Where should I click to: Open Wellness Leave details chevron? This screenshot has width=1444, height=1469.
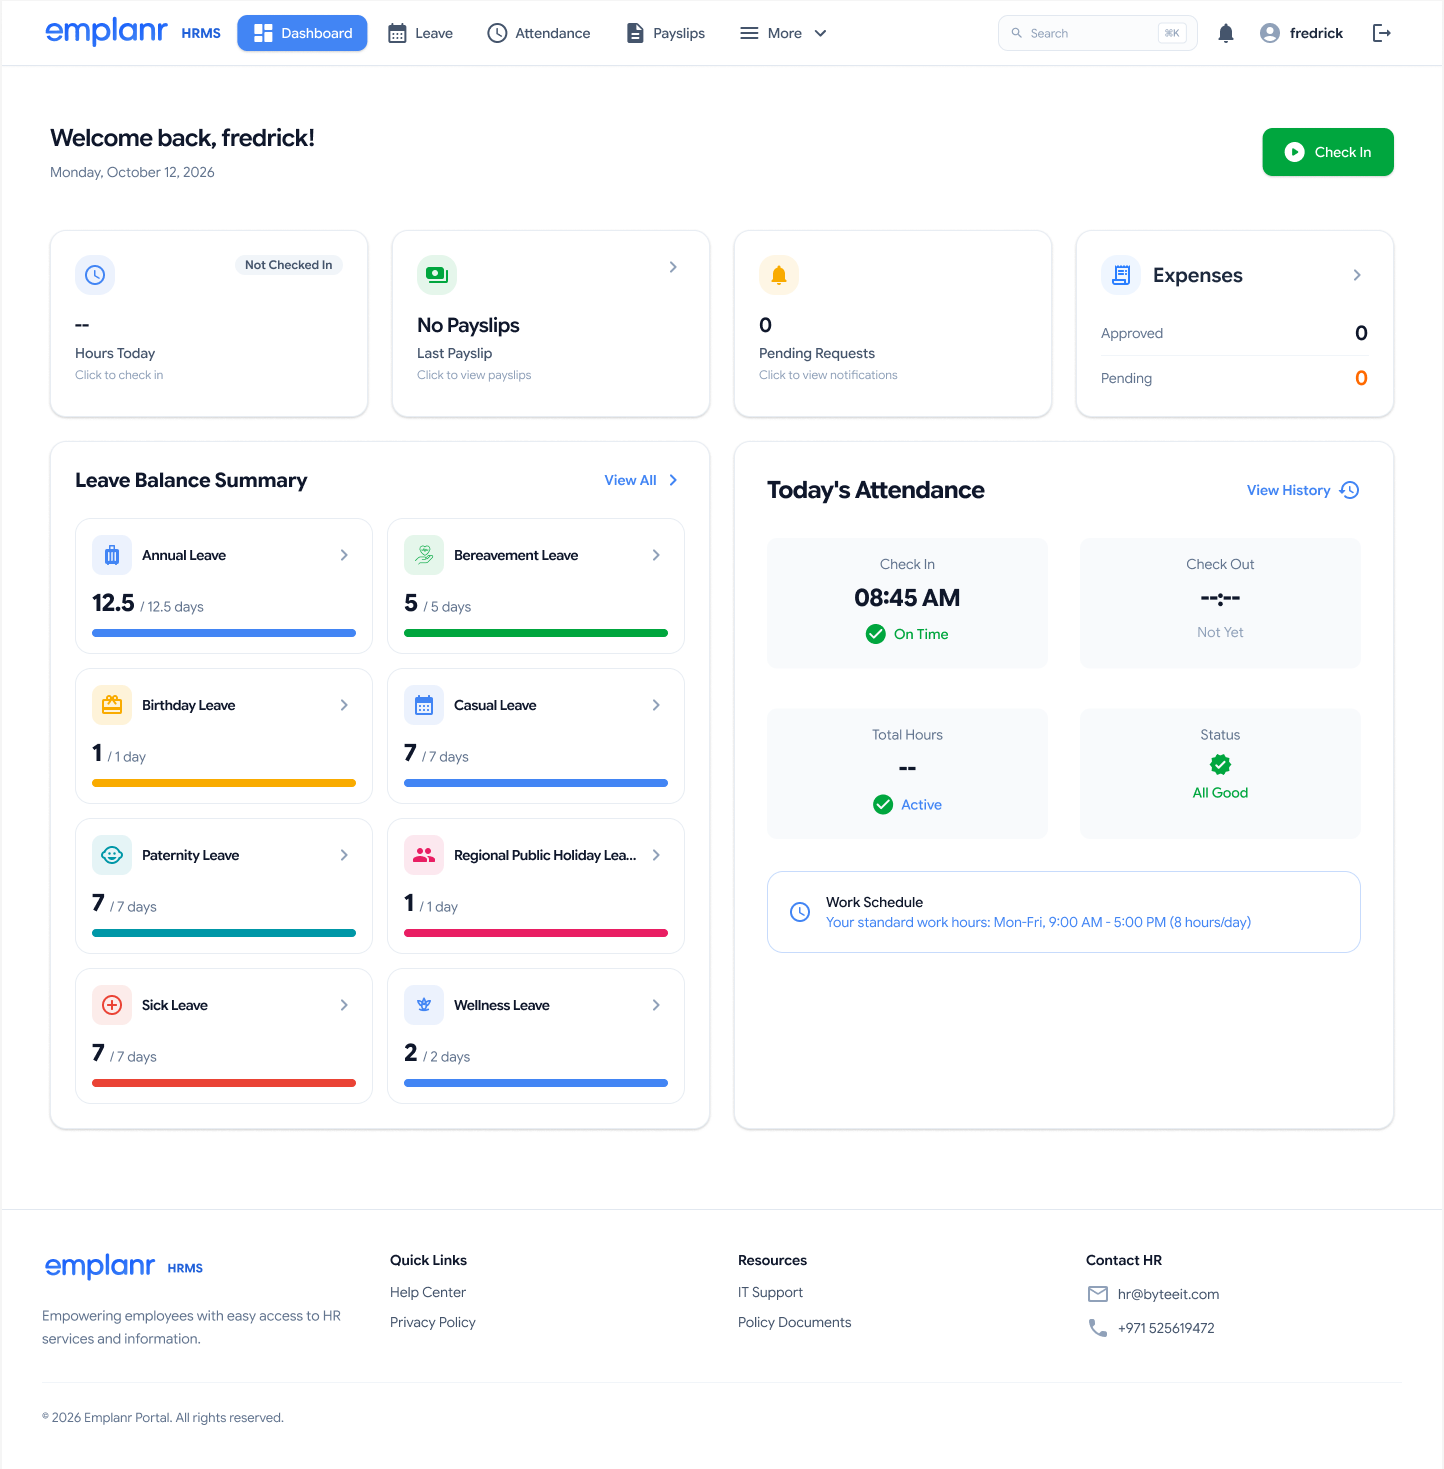pos(656,1005)
